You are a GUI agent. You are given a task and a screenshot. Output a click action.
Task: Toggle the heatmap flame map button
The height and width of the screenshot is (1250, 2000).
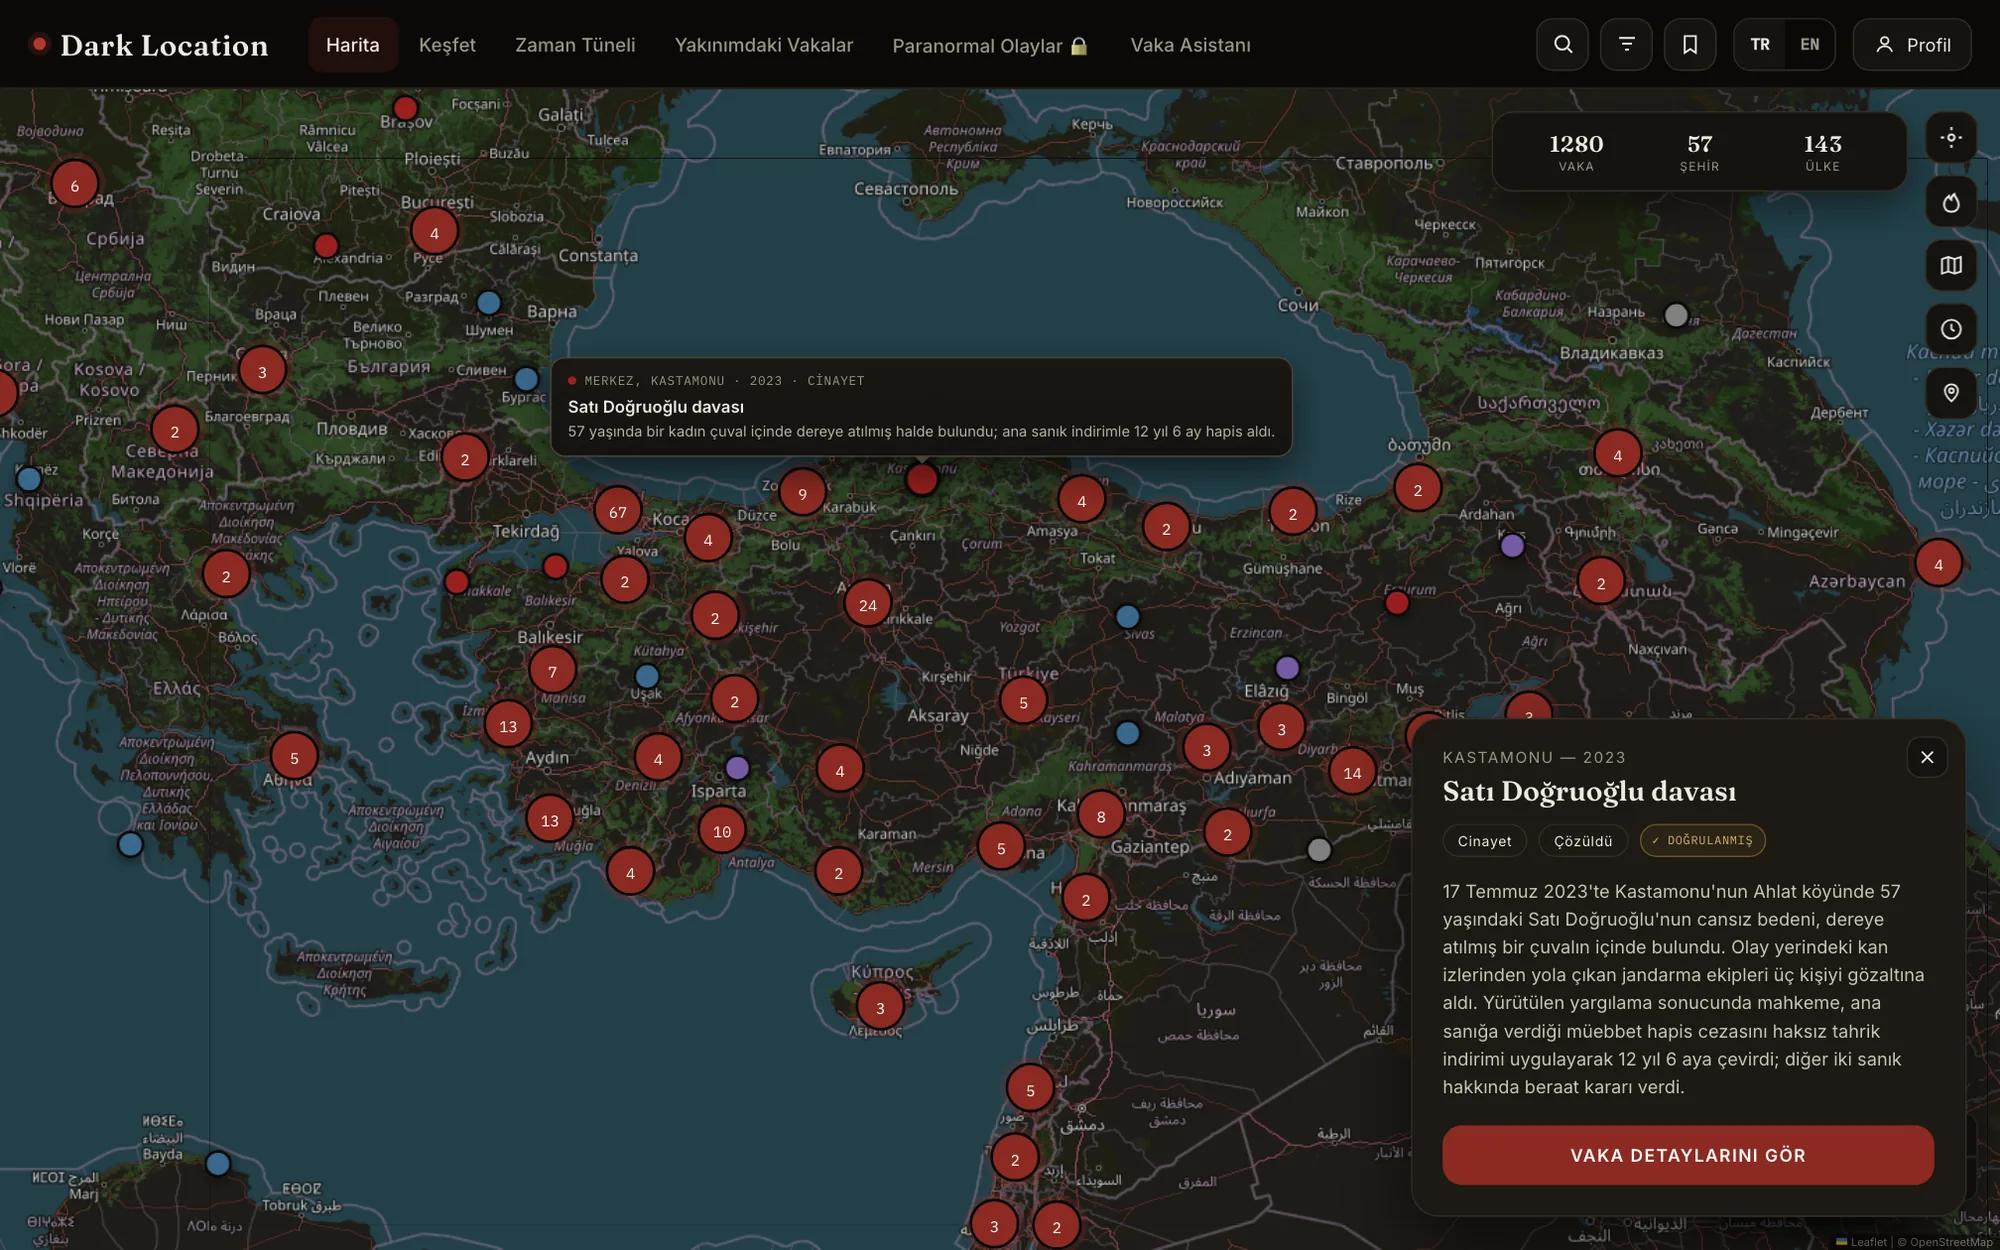[1951, 202]
